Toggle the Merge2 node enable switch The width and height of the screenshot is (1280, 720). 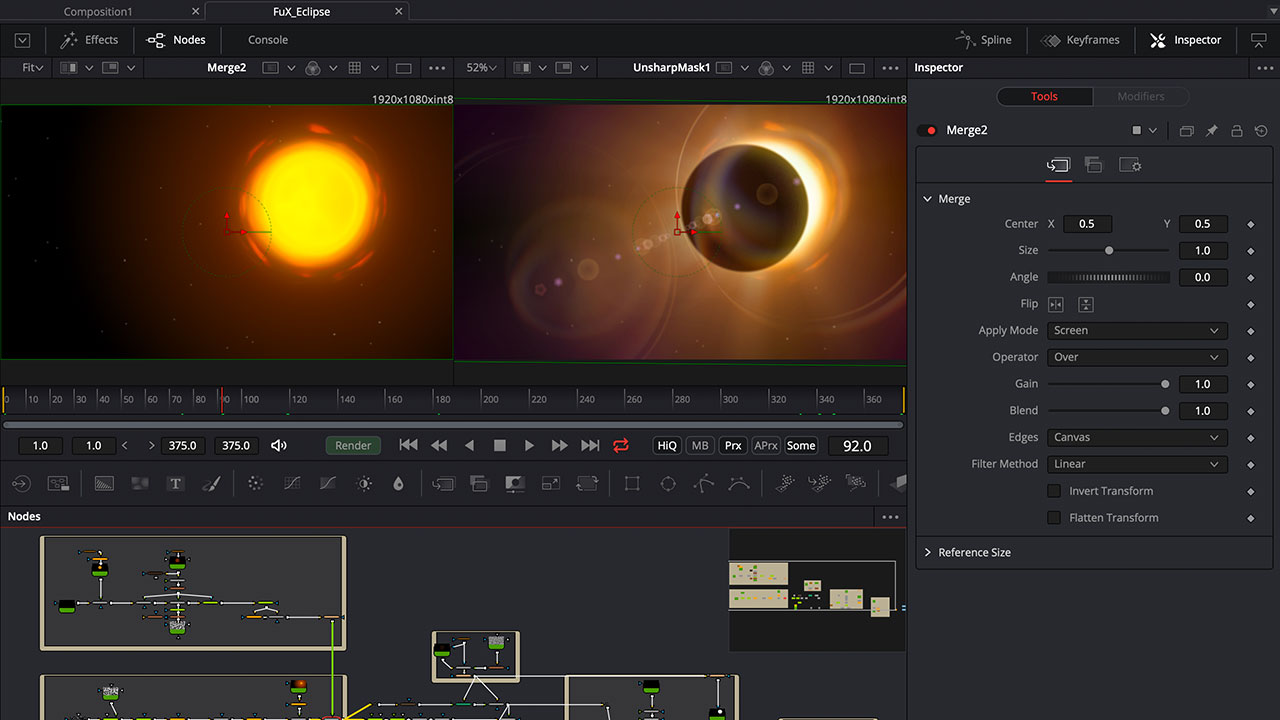(x=928, y=131)
